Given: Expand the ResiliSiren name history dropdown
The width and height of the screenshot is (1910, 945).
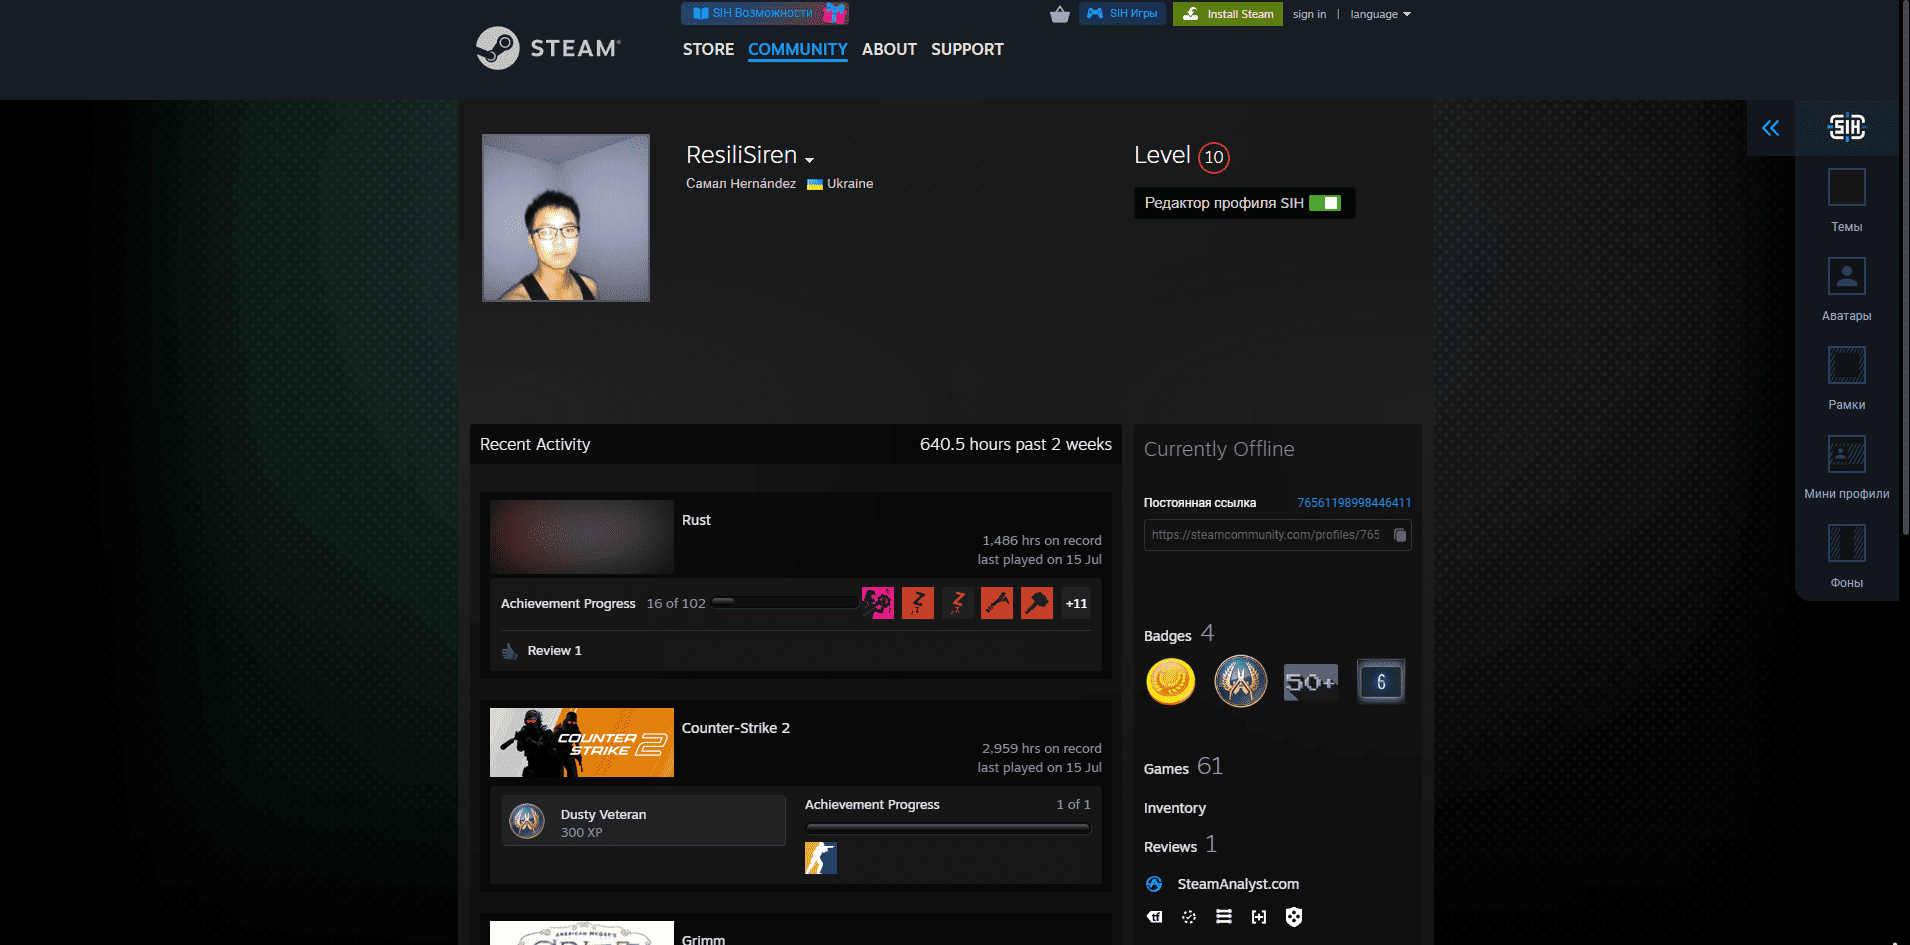Looking at the screenshot, I should (809, 160).
